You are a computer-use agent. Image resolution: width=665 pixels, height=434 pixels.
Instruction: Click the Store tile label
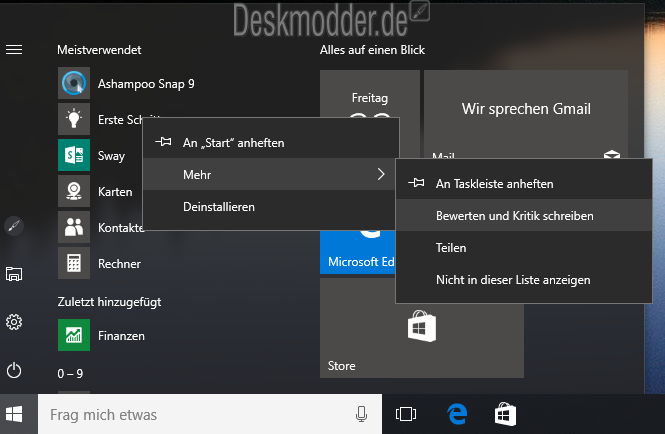tap(341, 366)
